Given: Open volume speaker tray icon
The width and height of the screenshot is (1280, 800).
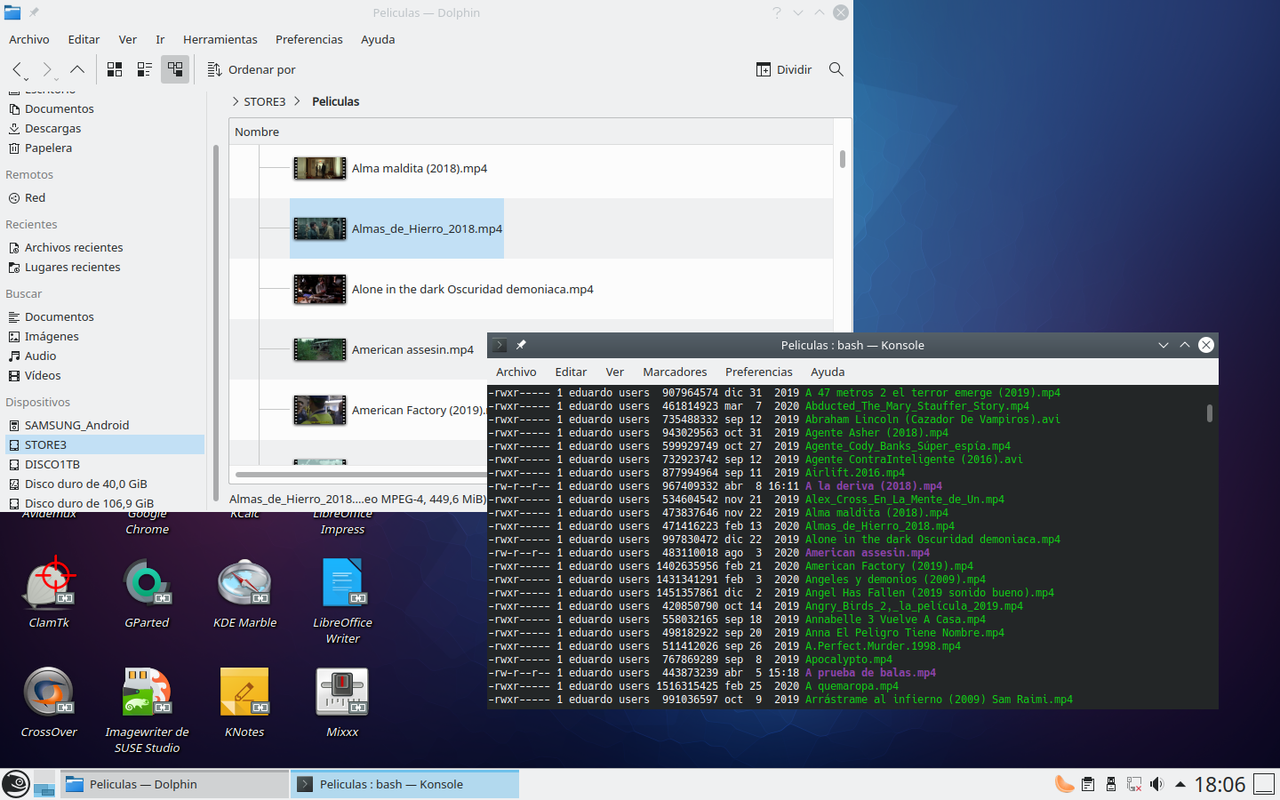Looking at the screenshot, I should pyautogui.click(x=1157, y=784).
